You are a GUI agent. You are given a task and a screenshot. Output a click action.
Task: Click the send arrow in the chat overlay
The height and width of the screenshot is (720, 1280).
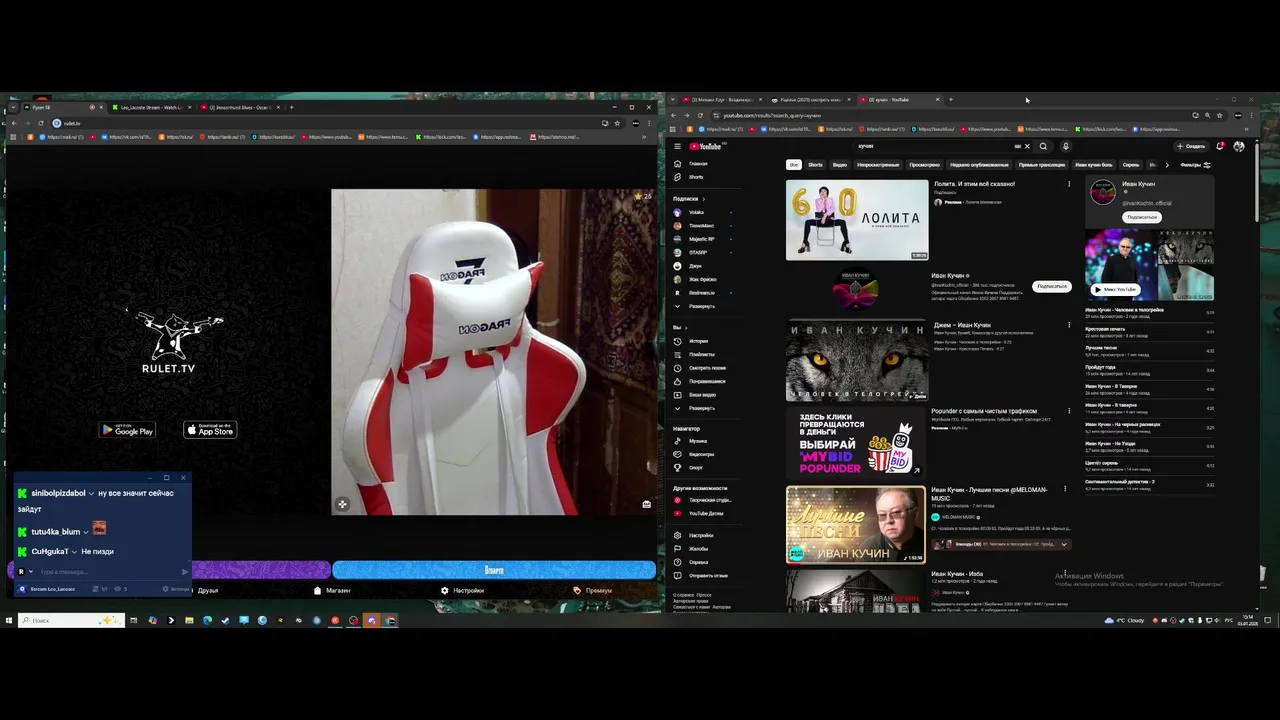point(184,572)
